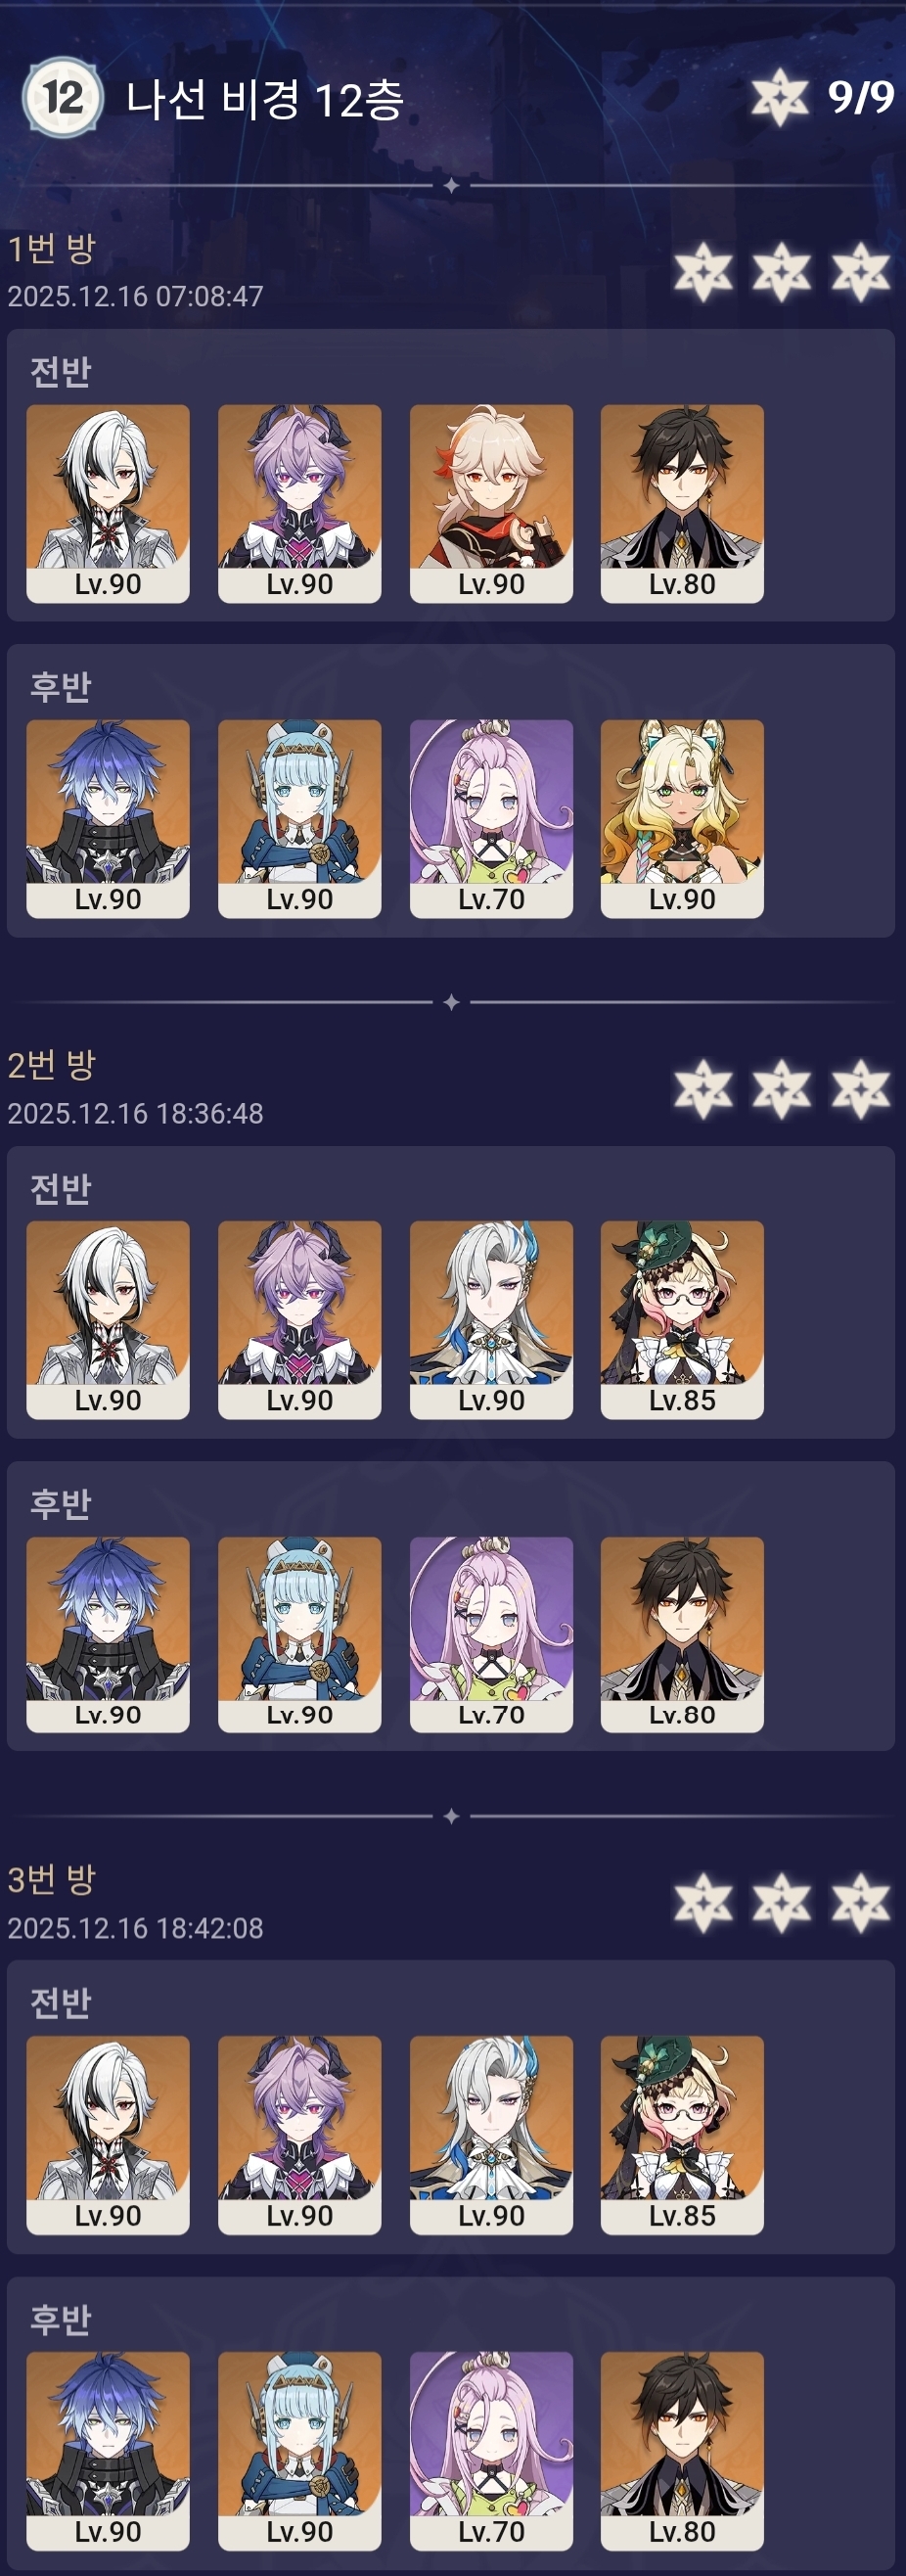The height and width of the screenshot is (2576, 906).
Task: Open the cat-eared blonde character in room 1
Action: 682,819
